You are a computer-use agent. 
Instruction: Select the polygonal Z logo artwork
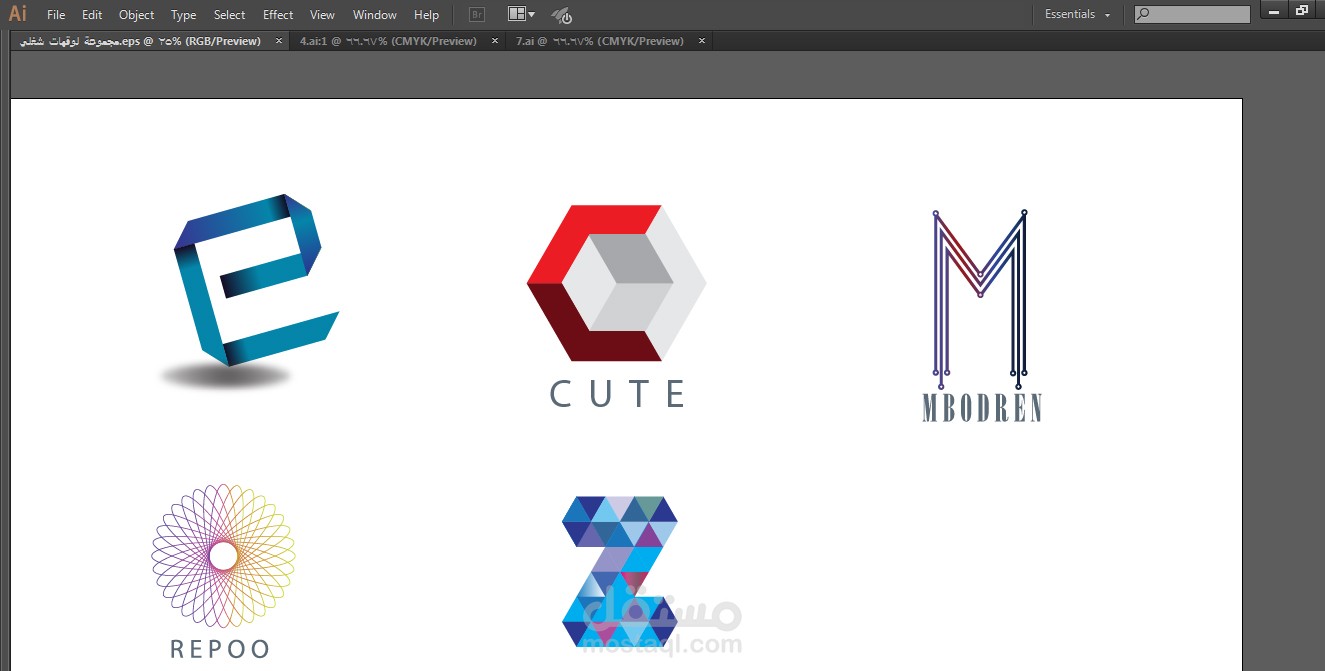tap(620, 571)
